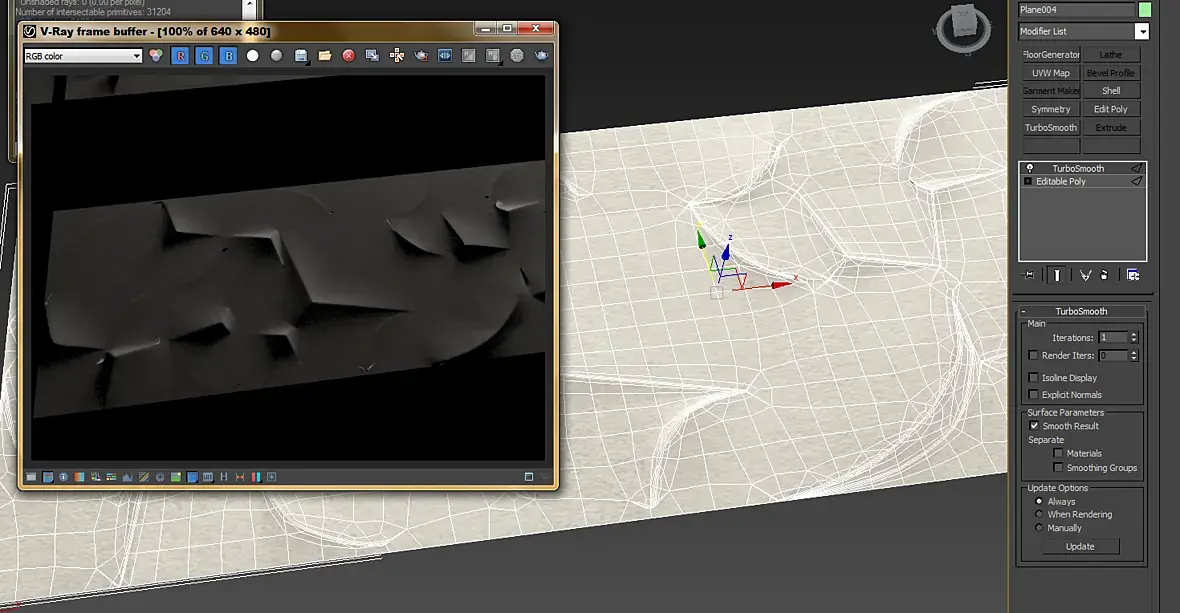Select the When Rendering update option

coord(1039,514)
